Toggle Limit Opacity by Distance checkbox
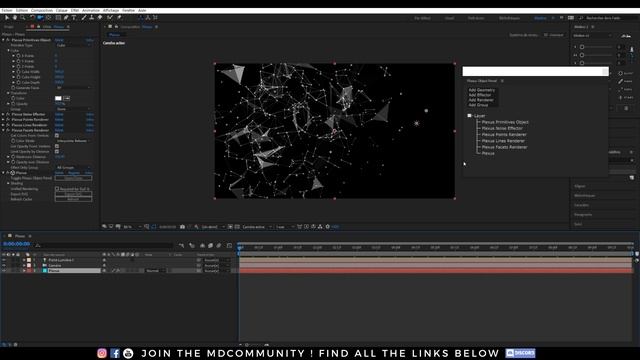 click(x=57, y=151)
